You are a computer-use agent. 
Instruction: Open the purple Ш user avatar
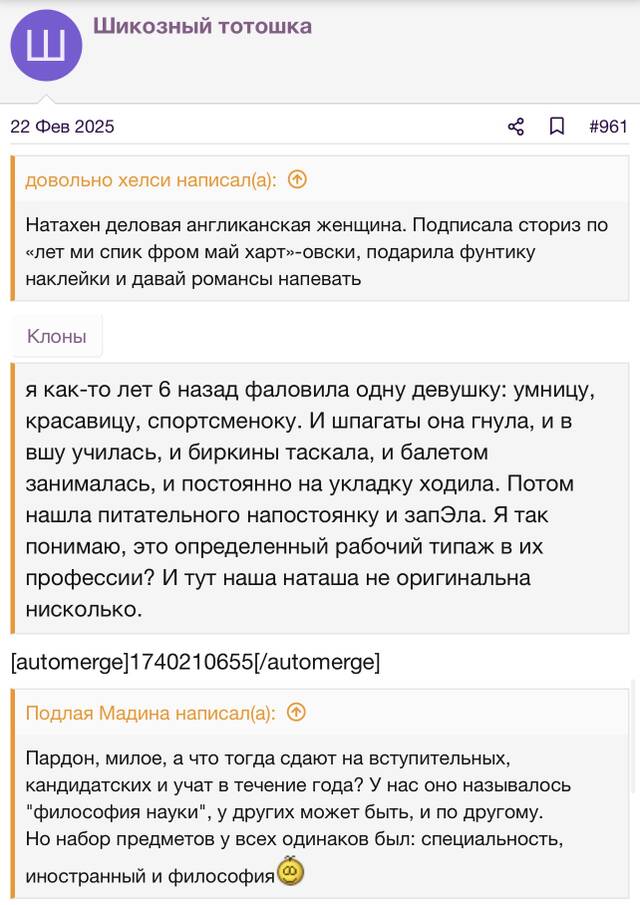pos(46,45)
